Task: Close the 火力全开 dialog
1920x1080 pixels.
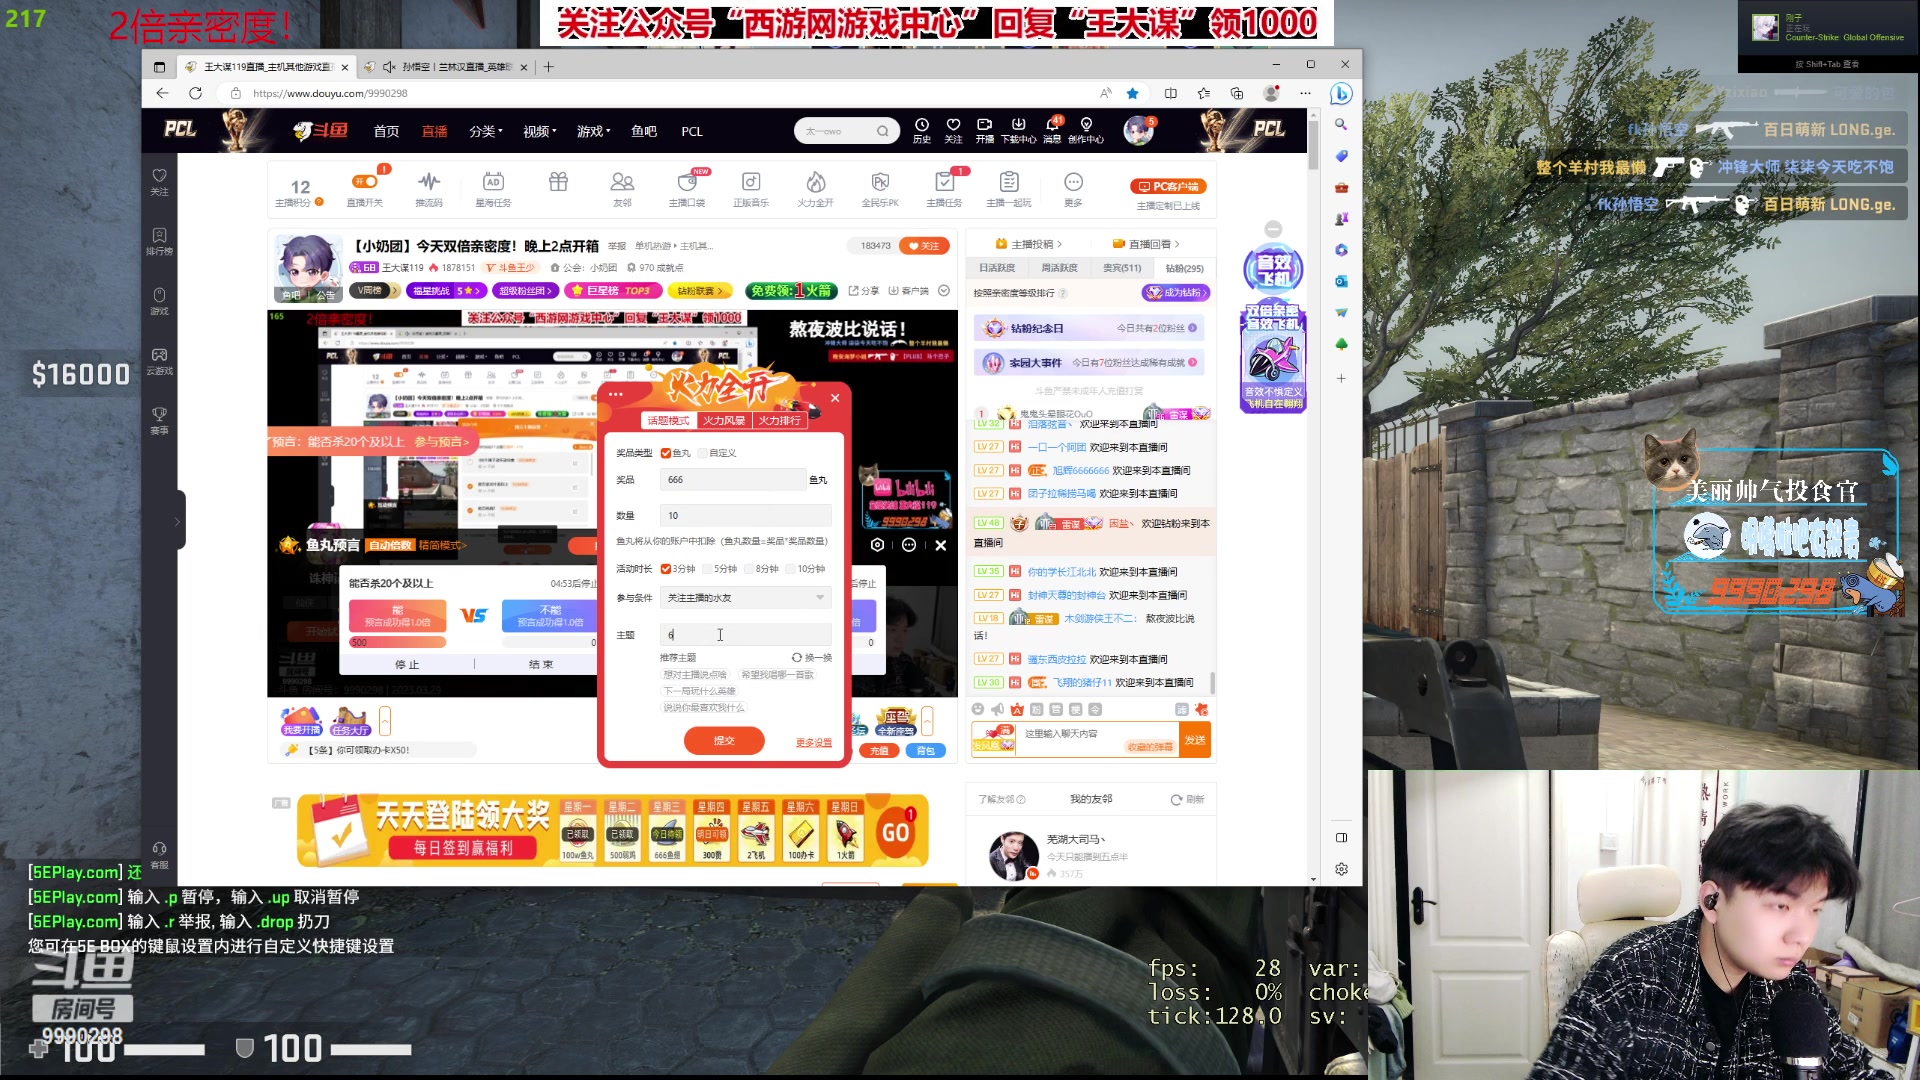Action: point(835,398)
